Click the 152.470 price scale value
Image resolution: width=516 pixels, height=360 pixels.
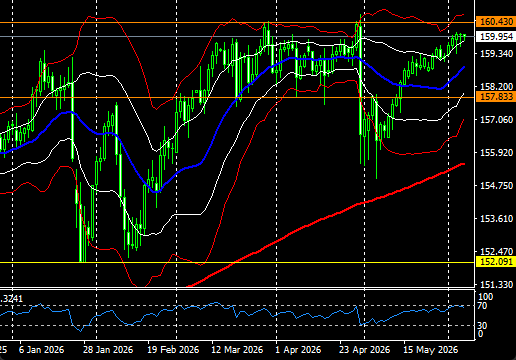(x=496, y=251)
